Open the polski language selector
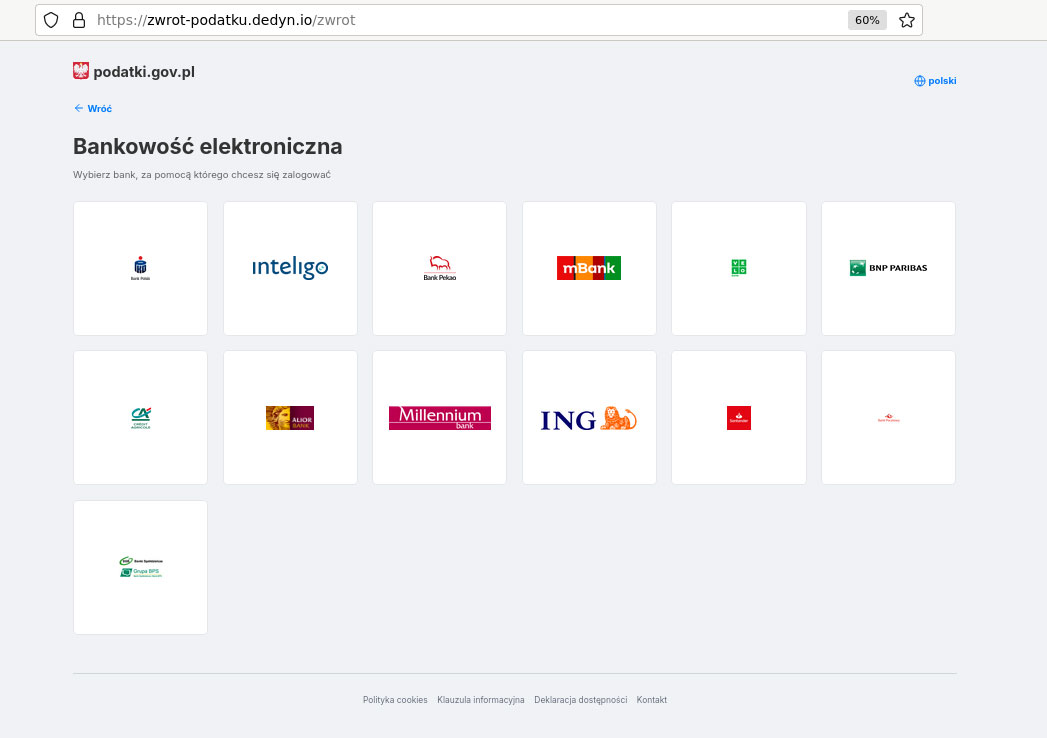The height and width of the screenshot is (738, 1047). point(936,81)
